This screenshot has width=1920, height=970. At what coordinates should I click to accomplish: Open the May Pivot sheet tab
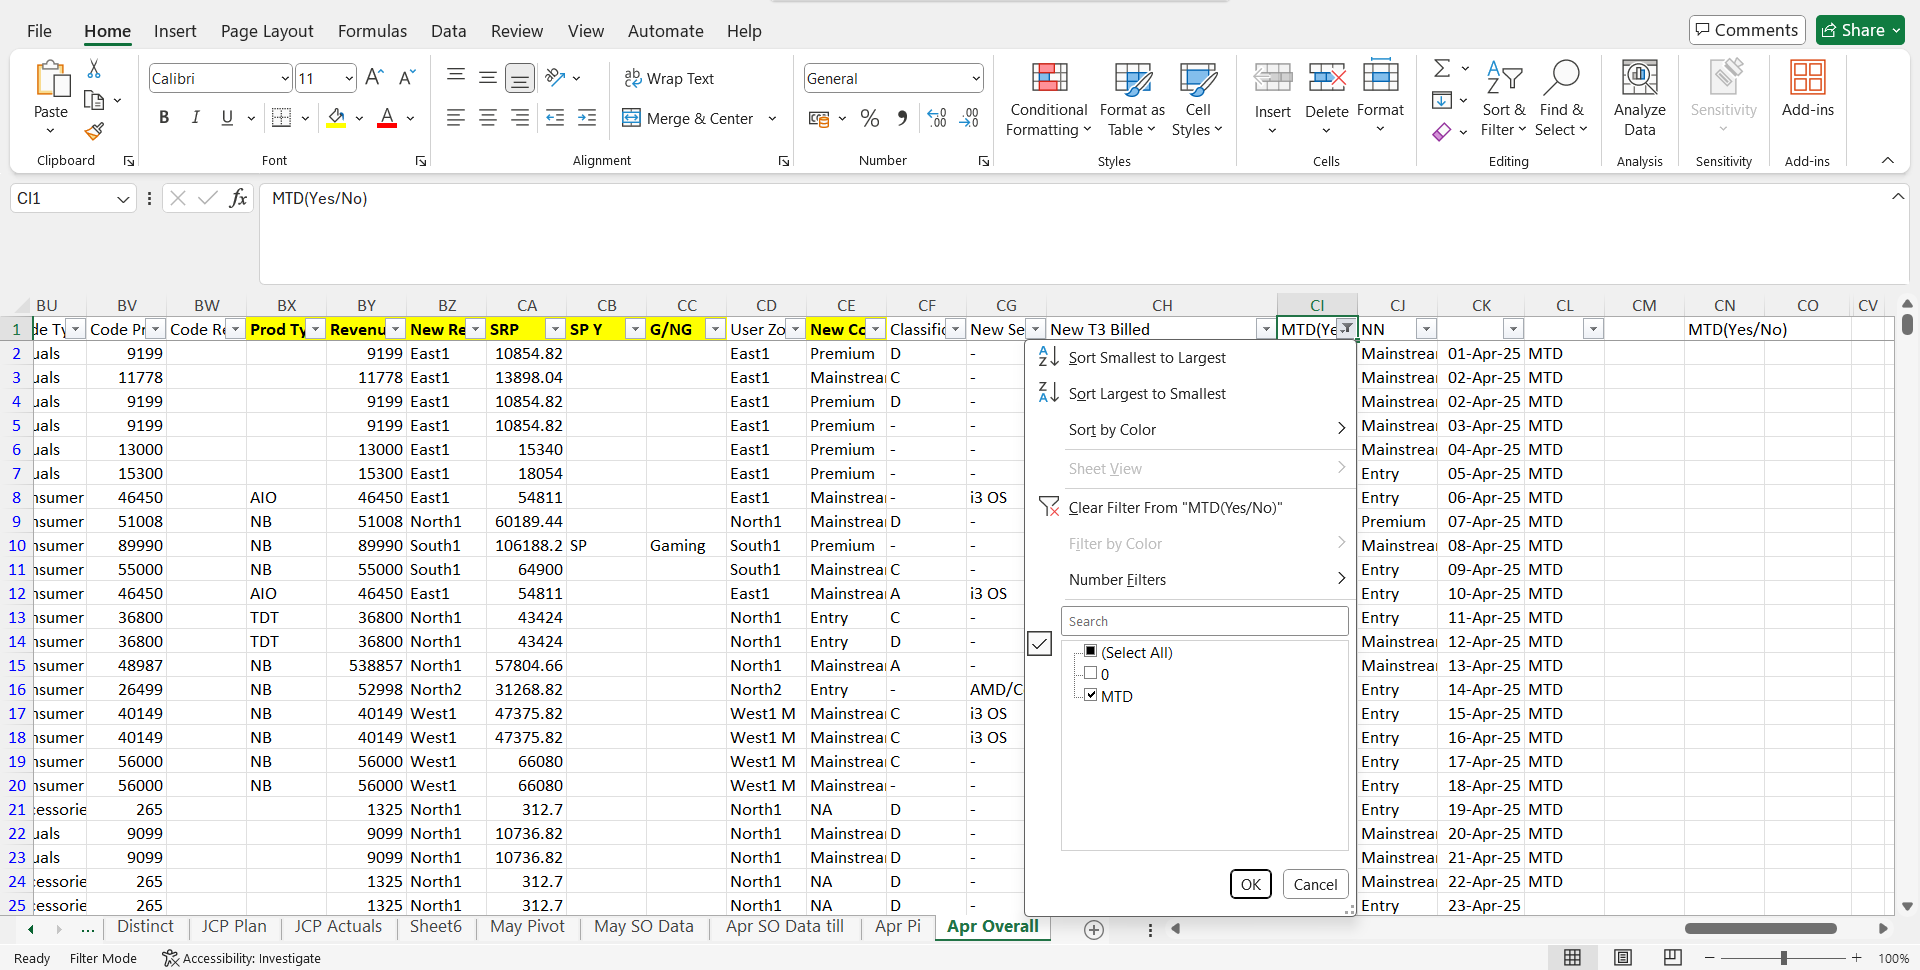pyautogui.click(x=527, y=927)
